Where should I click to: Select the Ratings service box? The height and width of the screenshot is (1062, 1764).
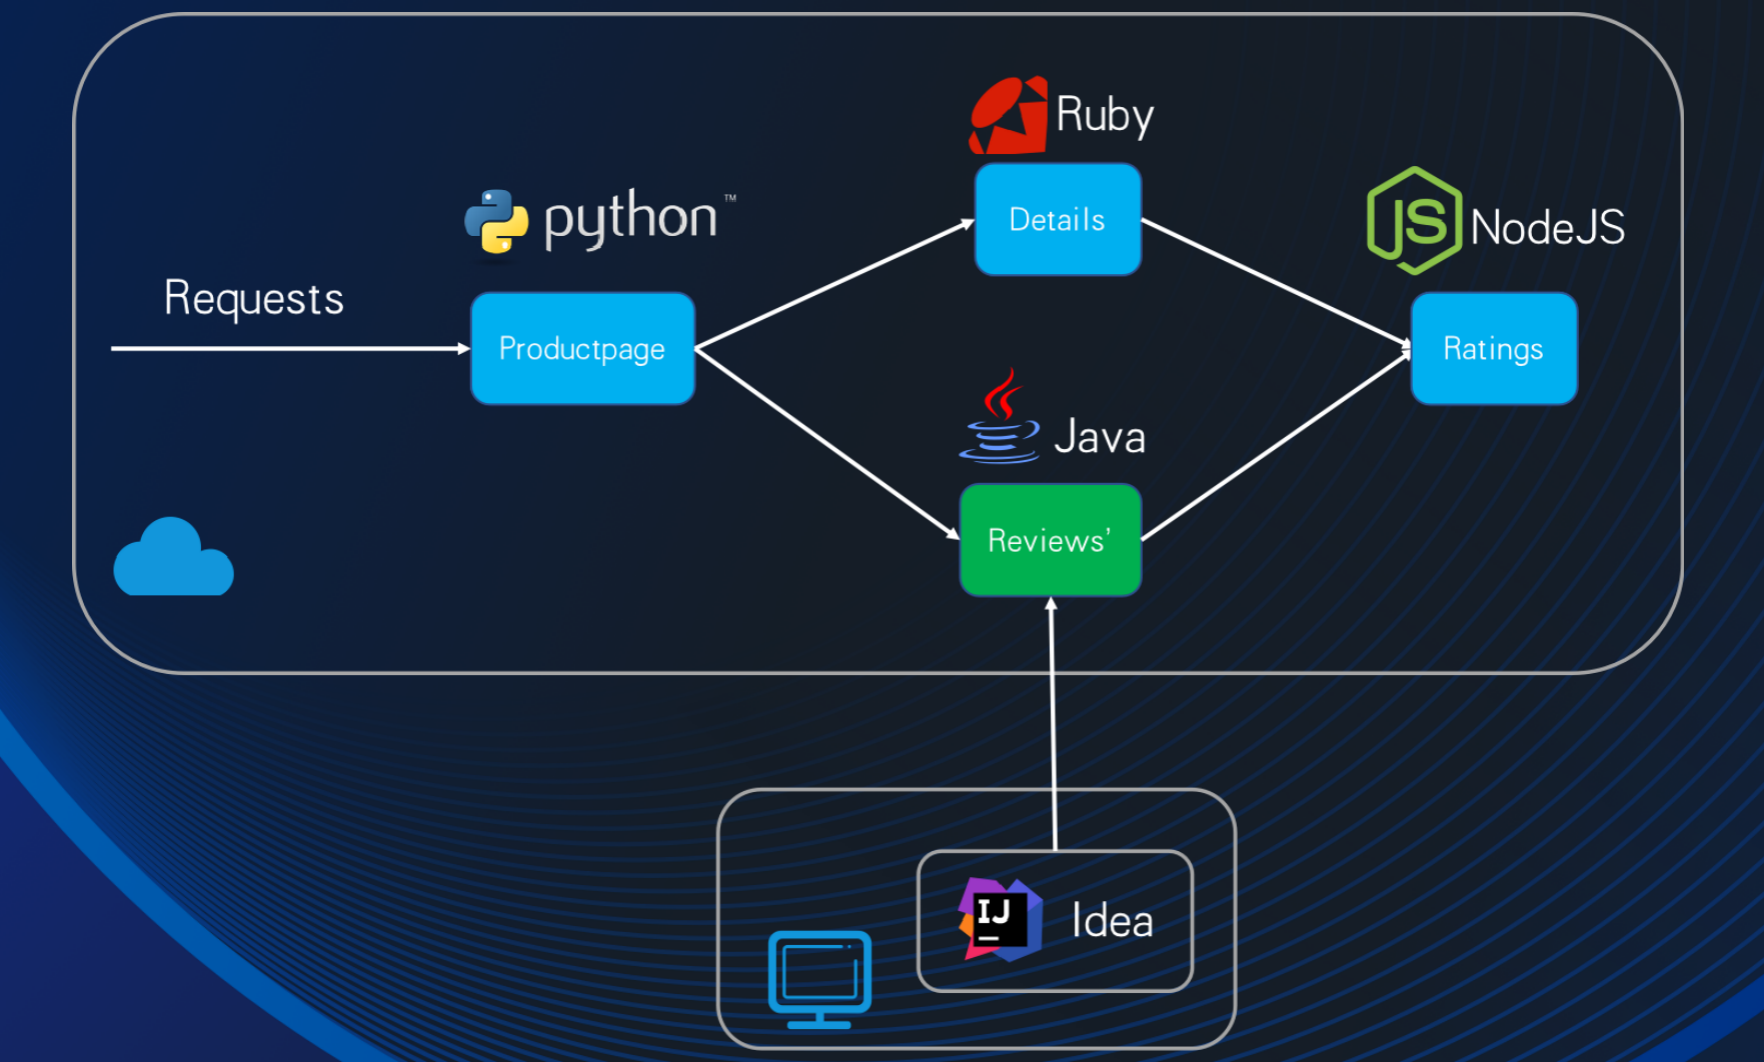tap(1494, 348)
